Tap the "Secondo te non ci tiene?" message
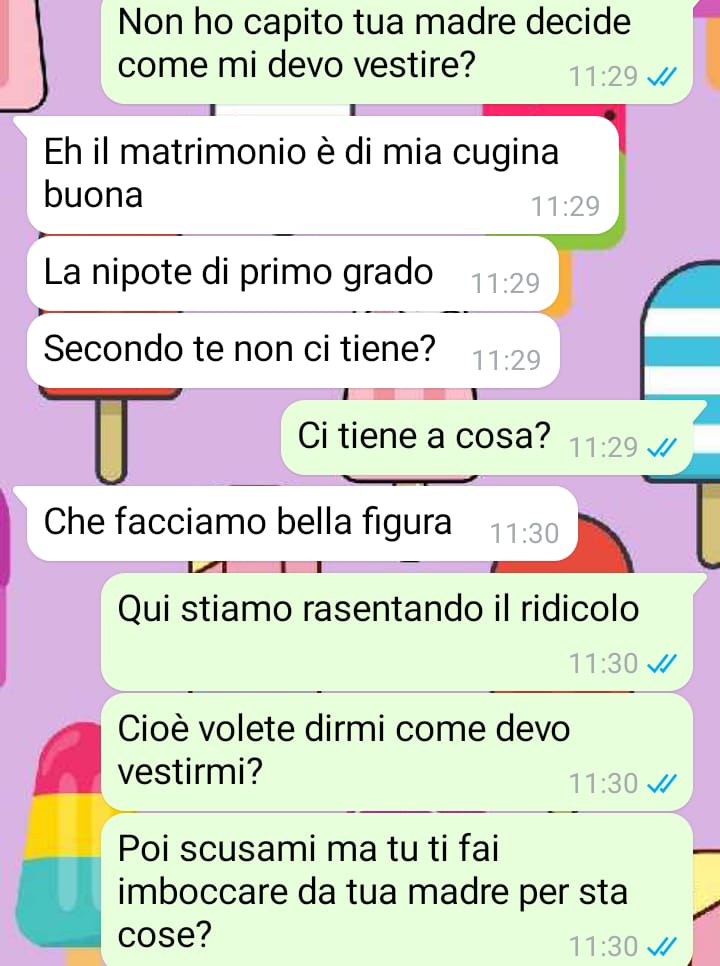This screenshot has height=966, width=720. [x=293, y=351]
